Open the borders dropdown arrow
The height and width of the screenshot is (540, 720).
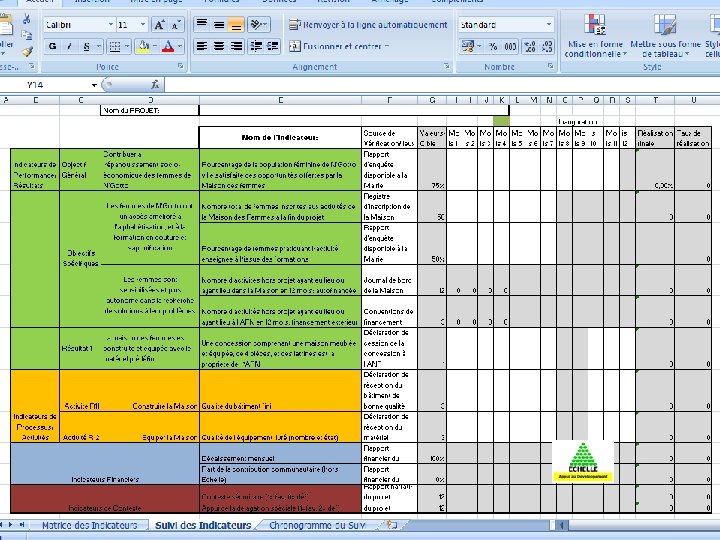(127, 46)
